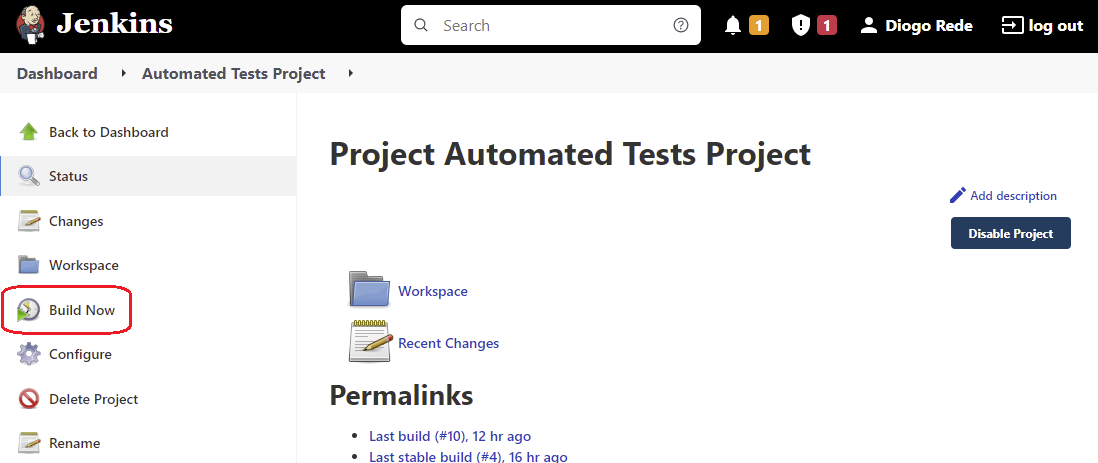The width and height of the screenshot is (1098, 463).
Task: Click the Configure gear icon
Action: [x=29, y=355]
